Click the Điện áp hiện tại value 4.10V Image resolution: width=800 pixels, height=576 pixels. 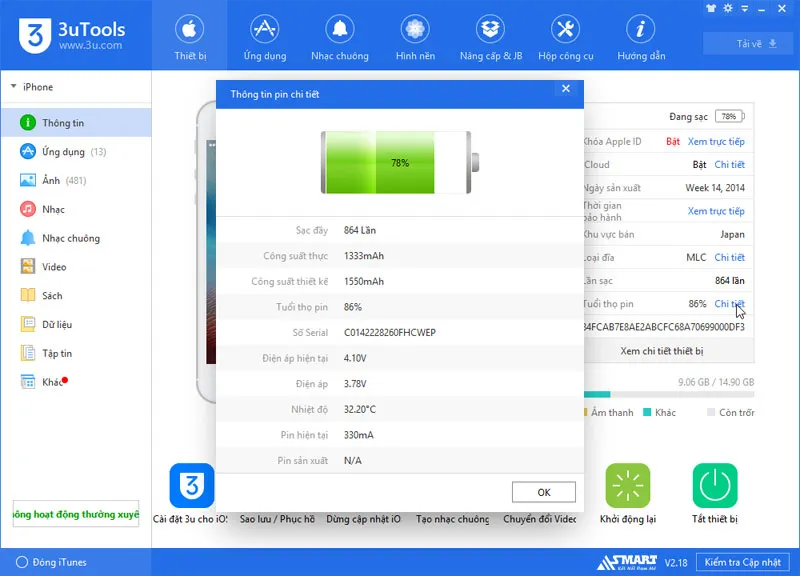(x=355, y=358)
